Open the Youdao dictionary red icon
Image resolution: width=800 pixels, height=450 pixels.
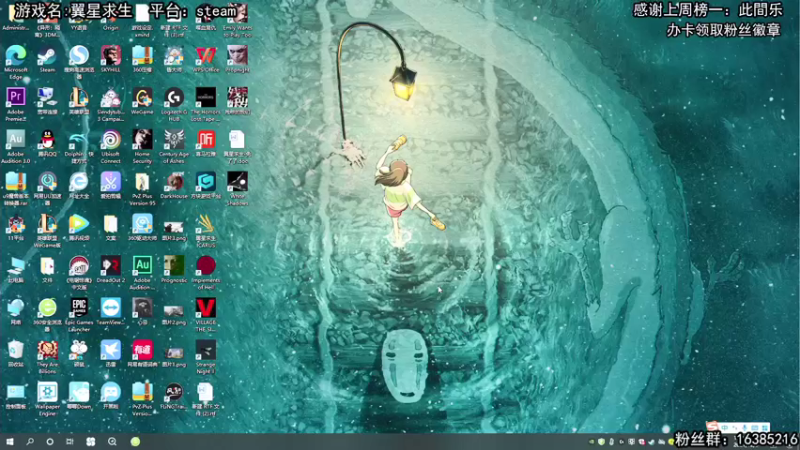[142, 350]
